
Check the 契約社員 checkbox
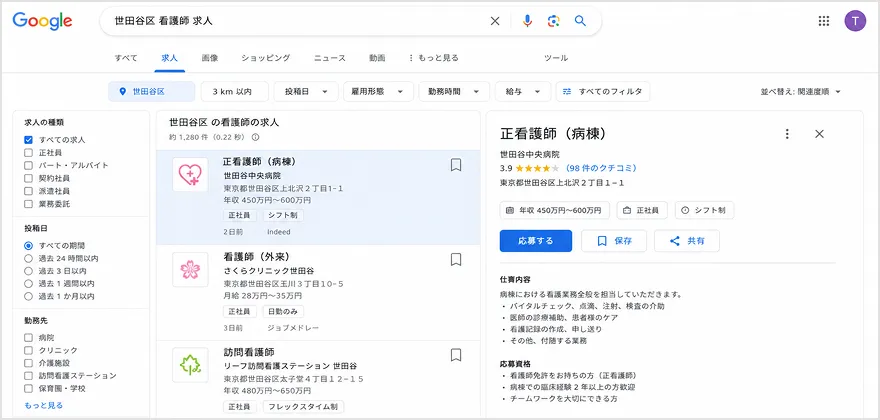pos(29,179)
